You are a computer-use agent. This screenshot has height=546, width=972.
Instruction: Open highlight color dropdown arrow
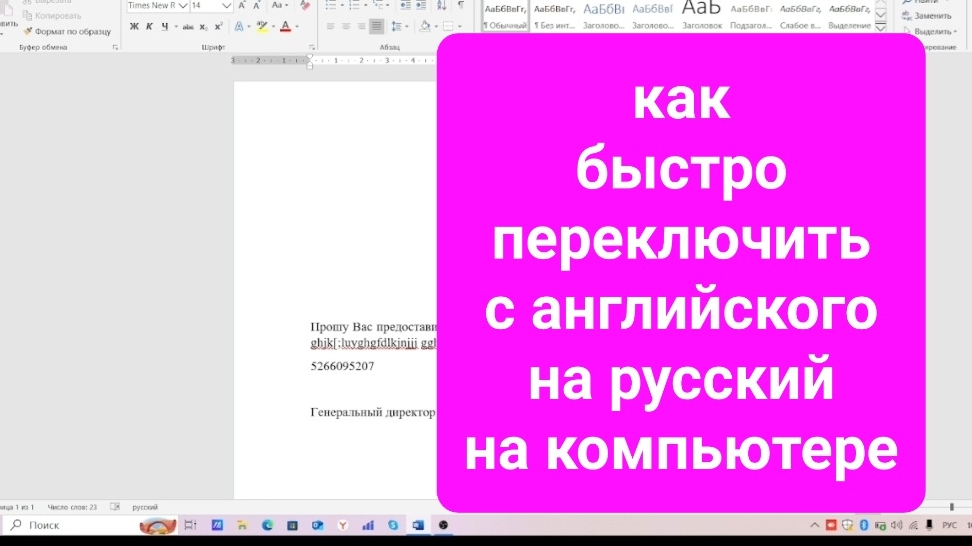click(273, 27)
